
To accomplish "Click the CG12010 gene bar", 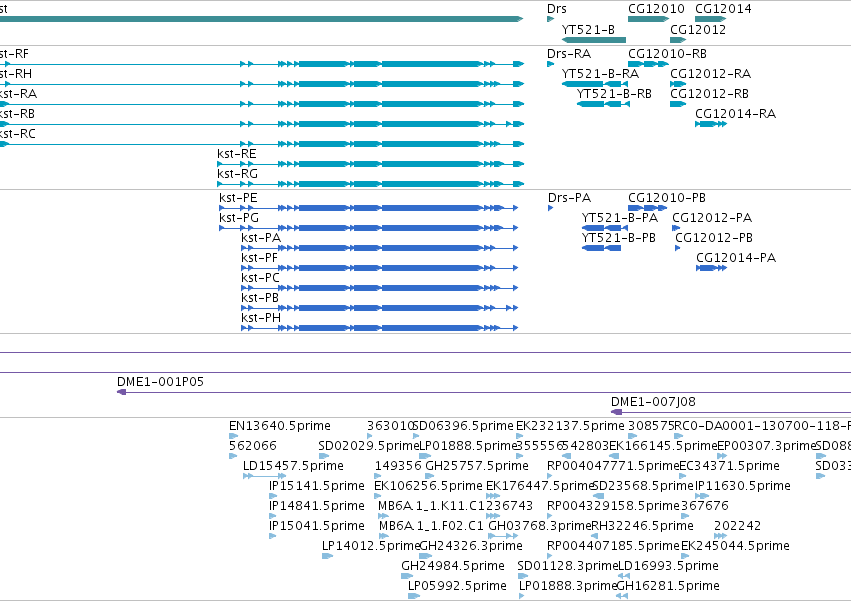I will [648, 19].
